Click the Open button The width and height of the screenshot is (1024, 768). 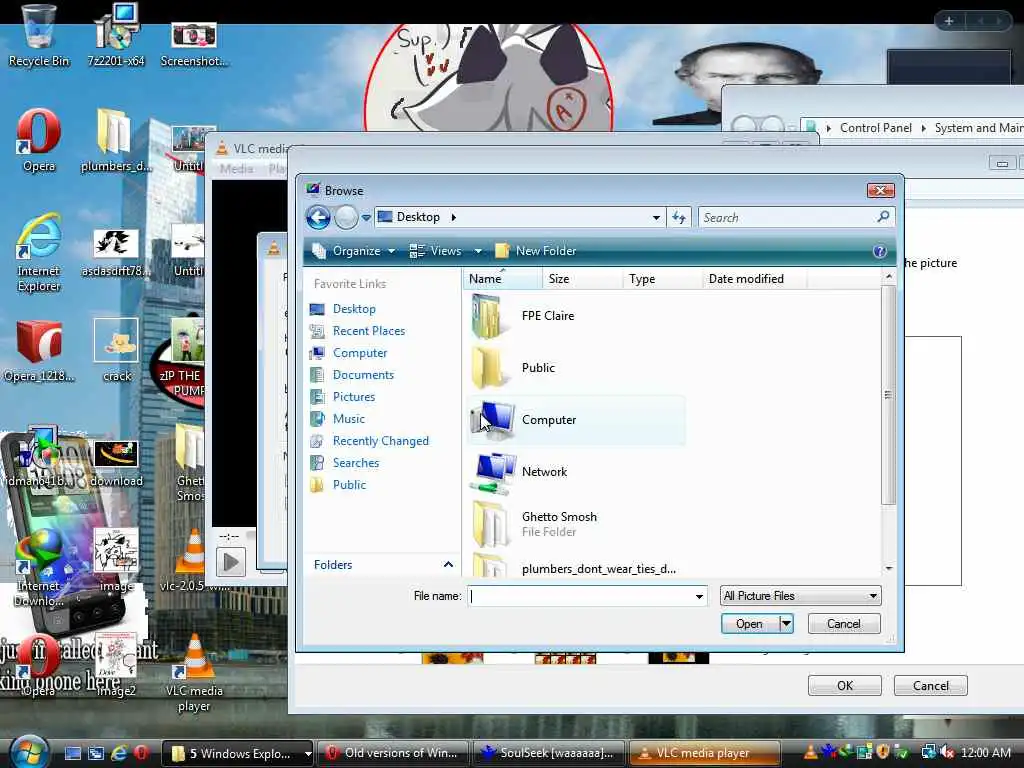tap(750, 624)
